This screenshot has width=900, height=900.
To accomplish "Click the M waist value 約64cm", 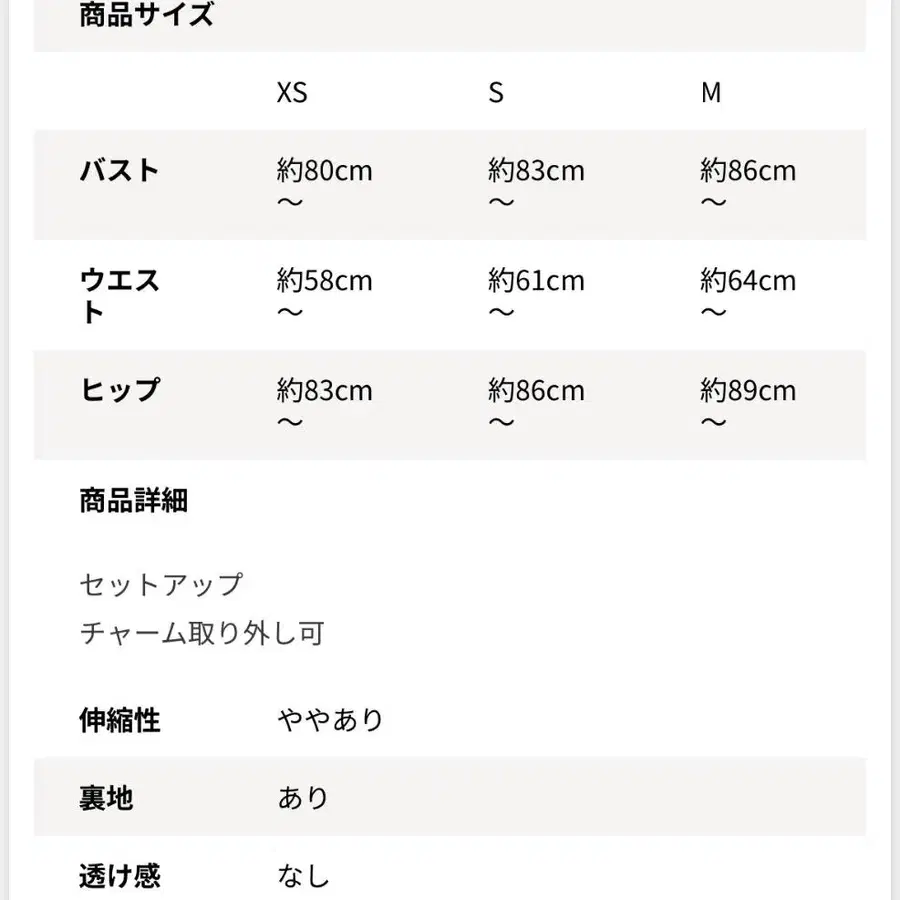I will 748,281.
